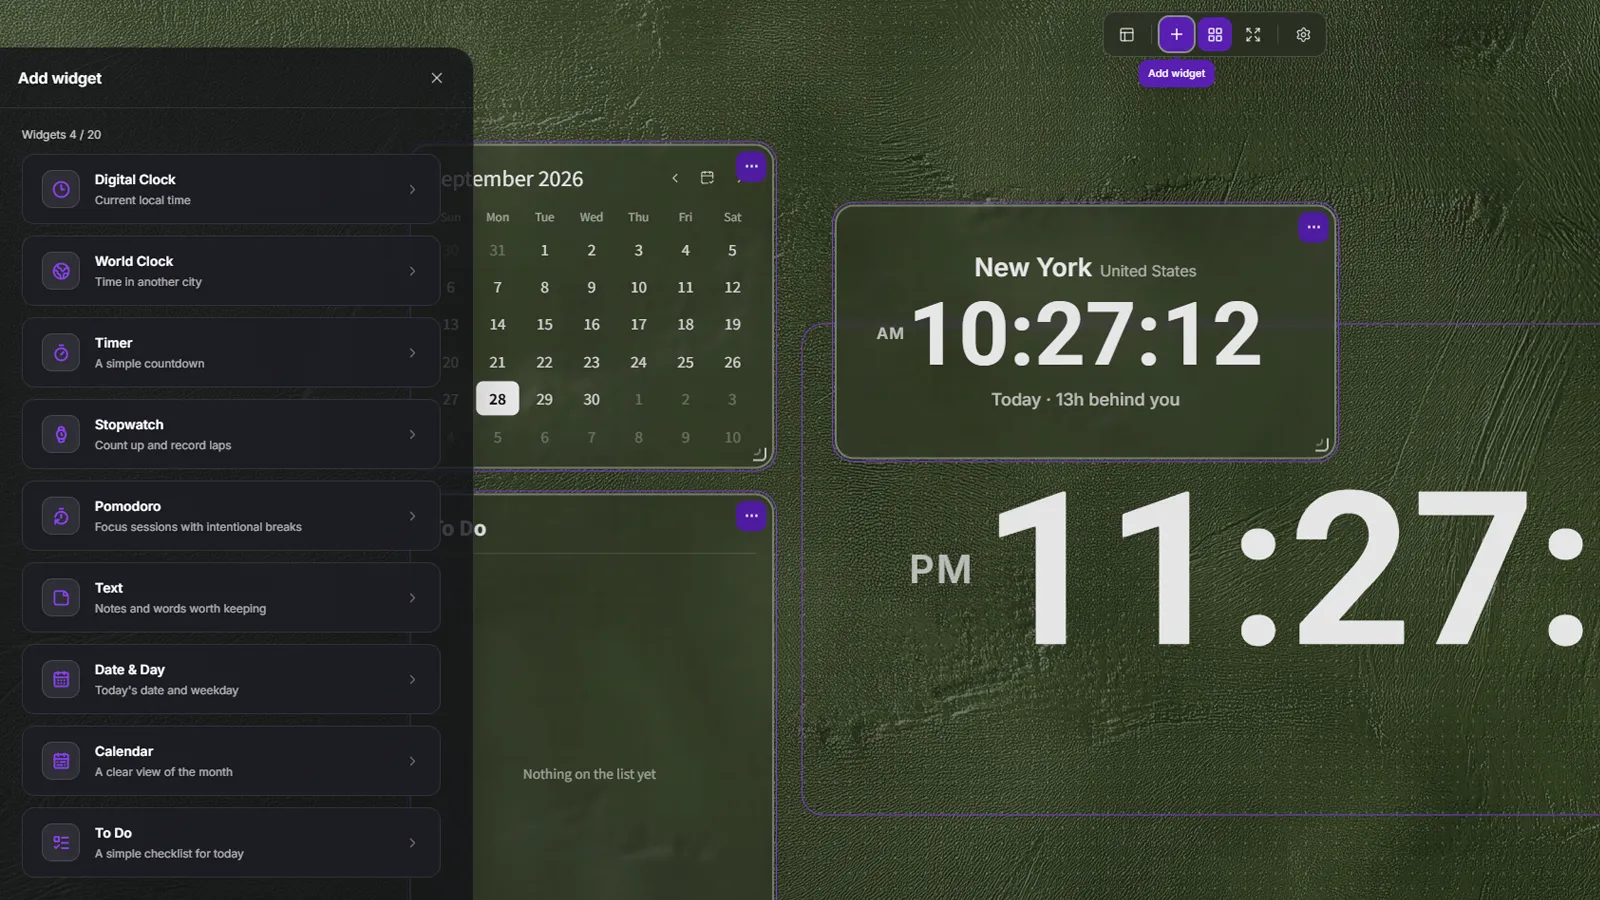Click the To Do checklist icon
Image resolution: width=1600 pixels, height=900 pixels.
(61, 842)
